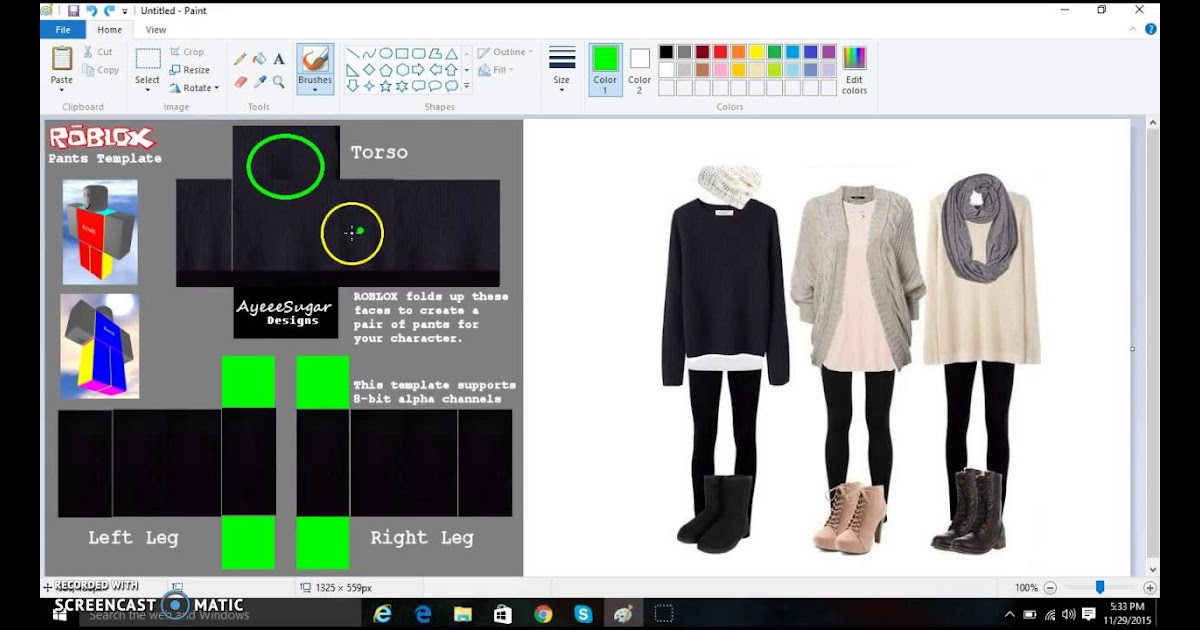Click the zoom in plus button
The image size is (1200, 630).
click(x=1150, y=588)
